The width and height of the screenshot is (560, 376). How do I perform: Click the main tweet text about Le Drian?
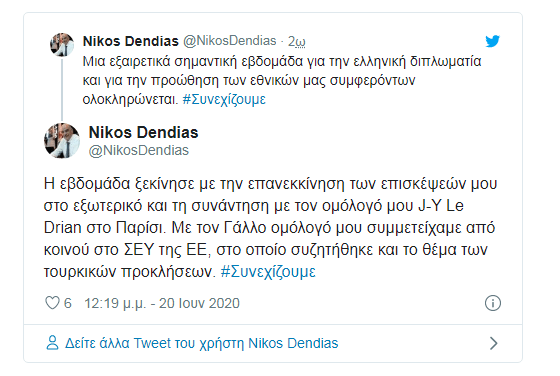click(270, 227)
